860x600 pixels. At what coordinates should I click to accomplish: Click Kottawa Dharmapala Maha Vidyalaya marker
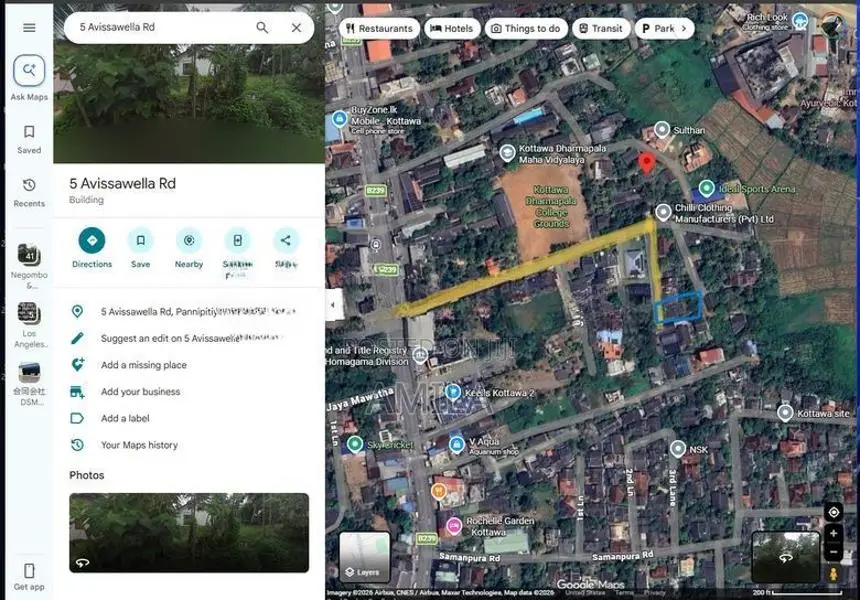point(507,153)
